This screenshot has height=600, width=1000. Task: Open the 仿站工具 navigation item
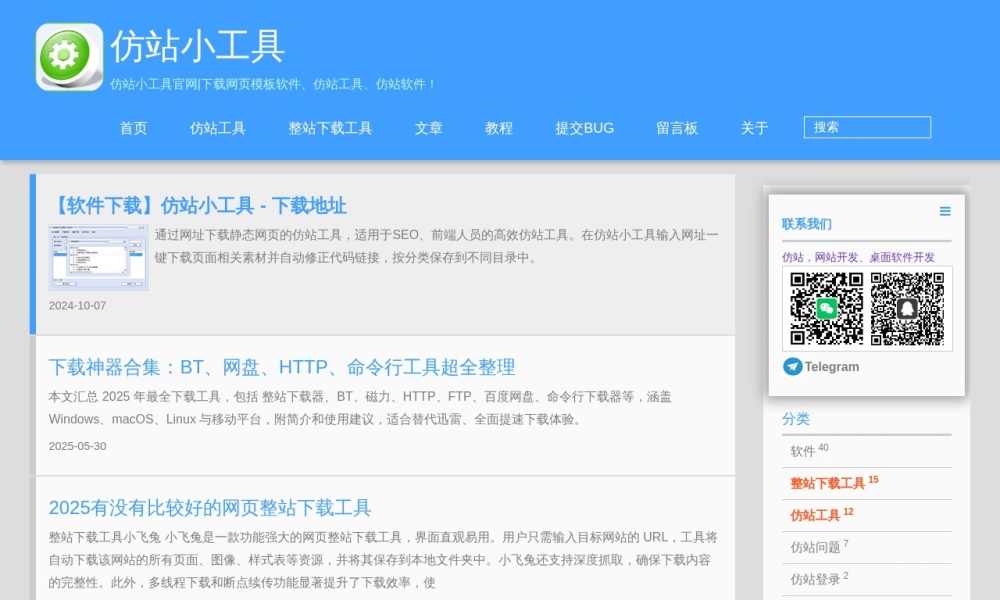pos(217,128)
